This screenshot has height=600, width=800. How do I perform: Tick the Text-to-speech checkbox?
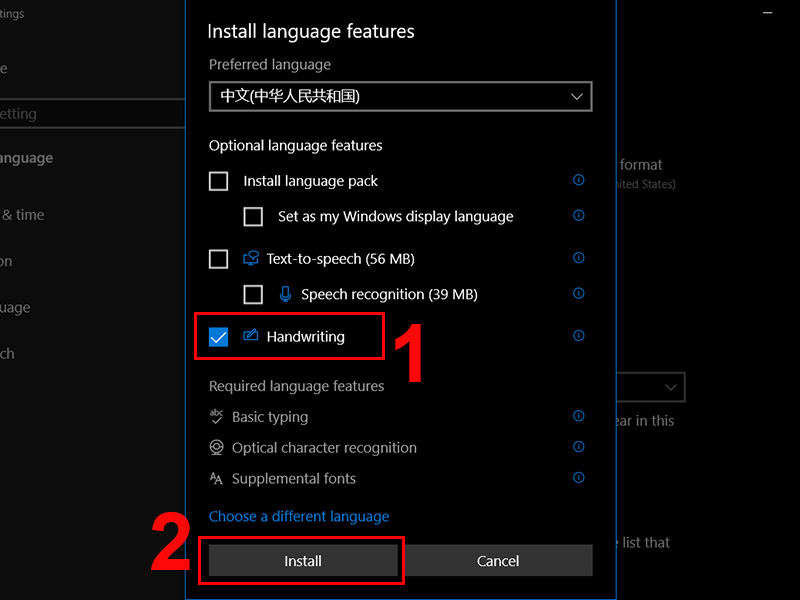coord(218,259)
